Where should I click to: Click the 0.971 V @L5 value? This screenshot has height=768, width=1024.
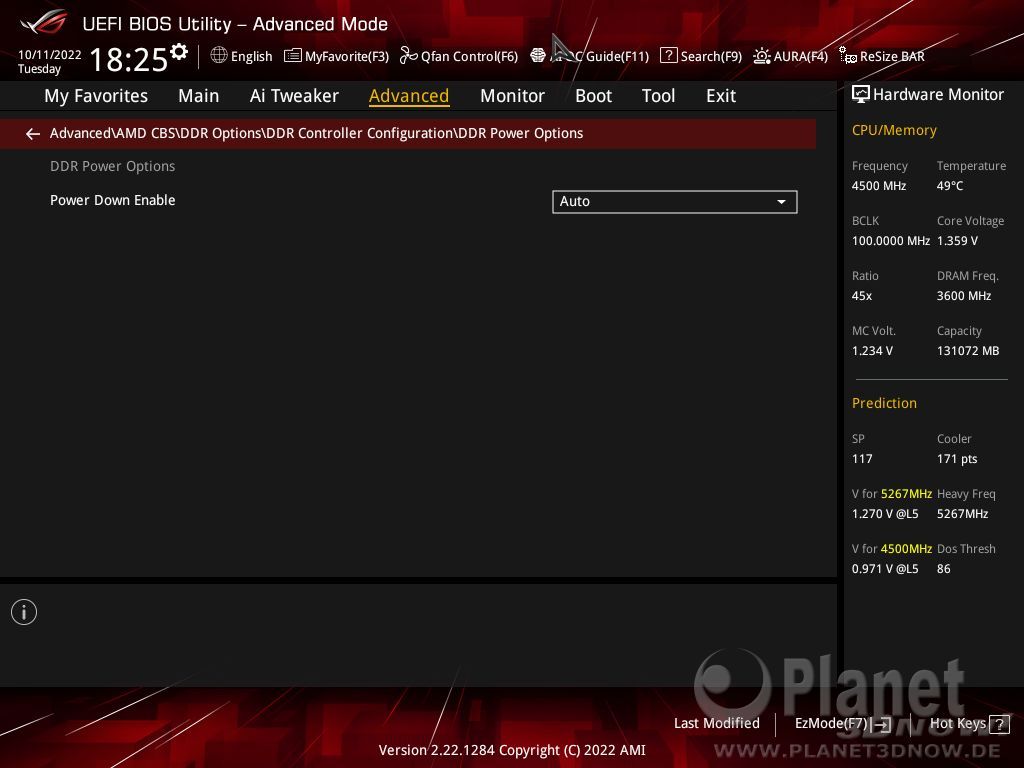pos(885,569)
